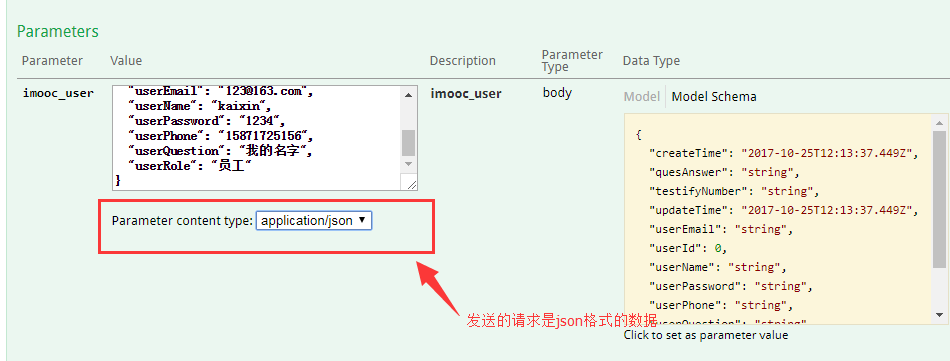Image resolution: width=950 pixels, height=361 pixels.
Task: Click the "userRole": "员工" line
Action: tap(189, 165)
